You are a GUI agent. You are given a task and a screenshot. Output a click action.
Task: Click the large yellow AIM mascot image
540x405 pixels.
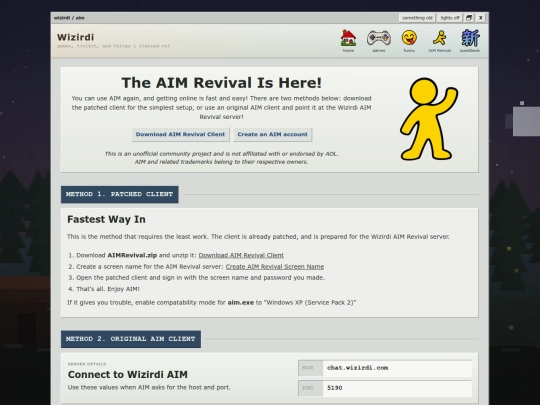429,119
